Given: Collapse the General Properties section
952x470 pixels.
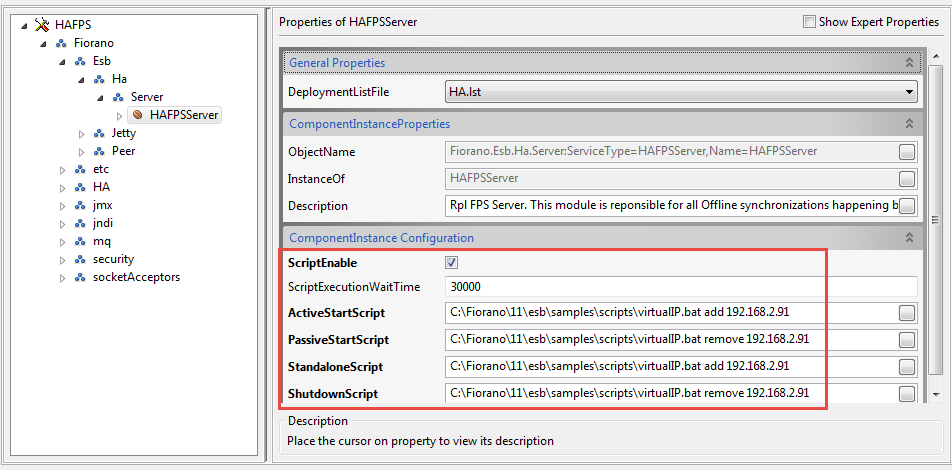Looking at the screenshot, I should pyautogui.click(x=909, y=63).
